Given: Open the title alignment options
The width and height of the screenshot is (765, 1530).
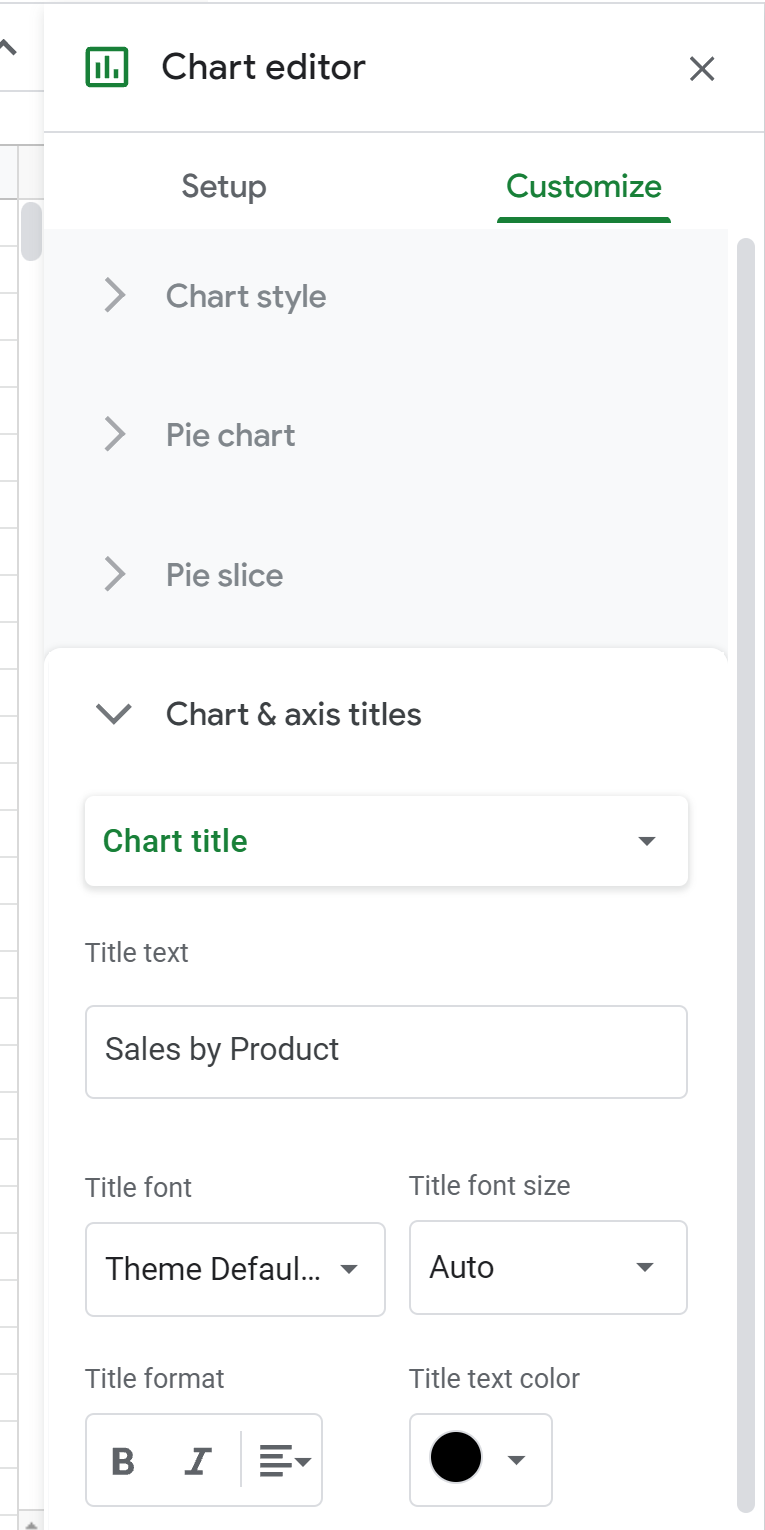Looking at the screenshot, I should pos(285,1461).
